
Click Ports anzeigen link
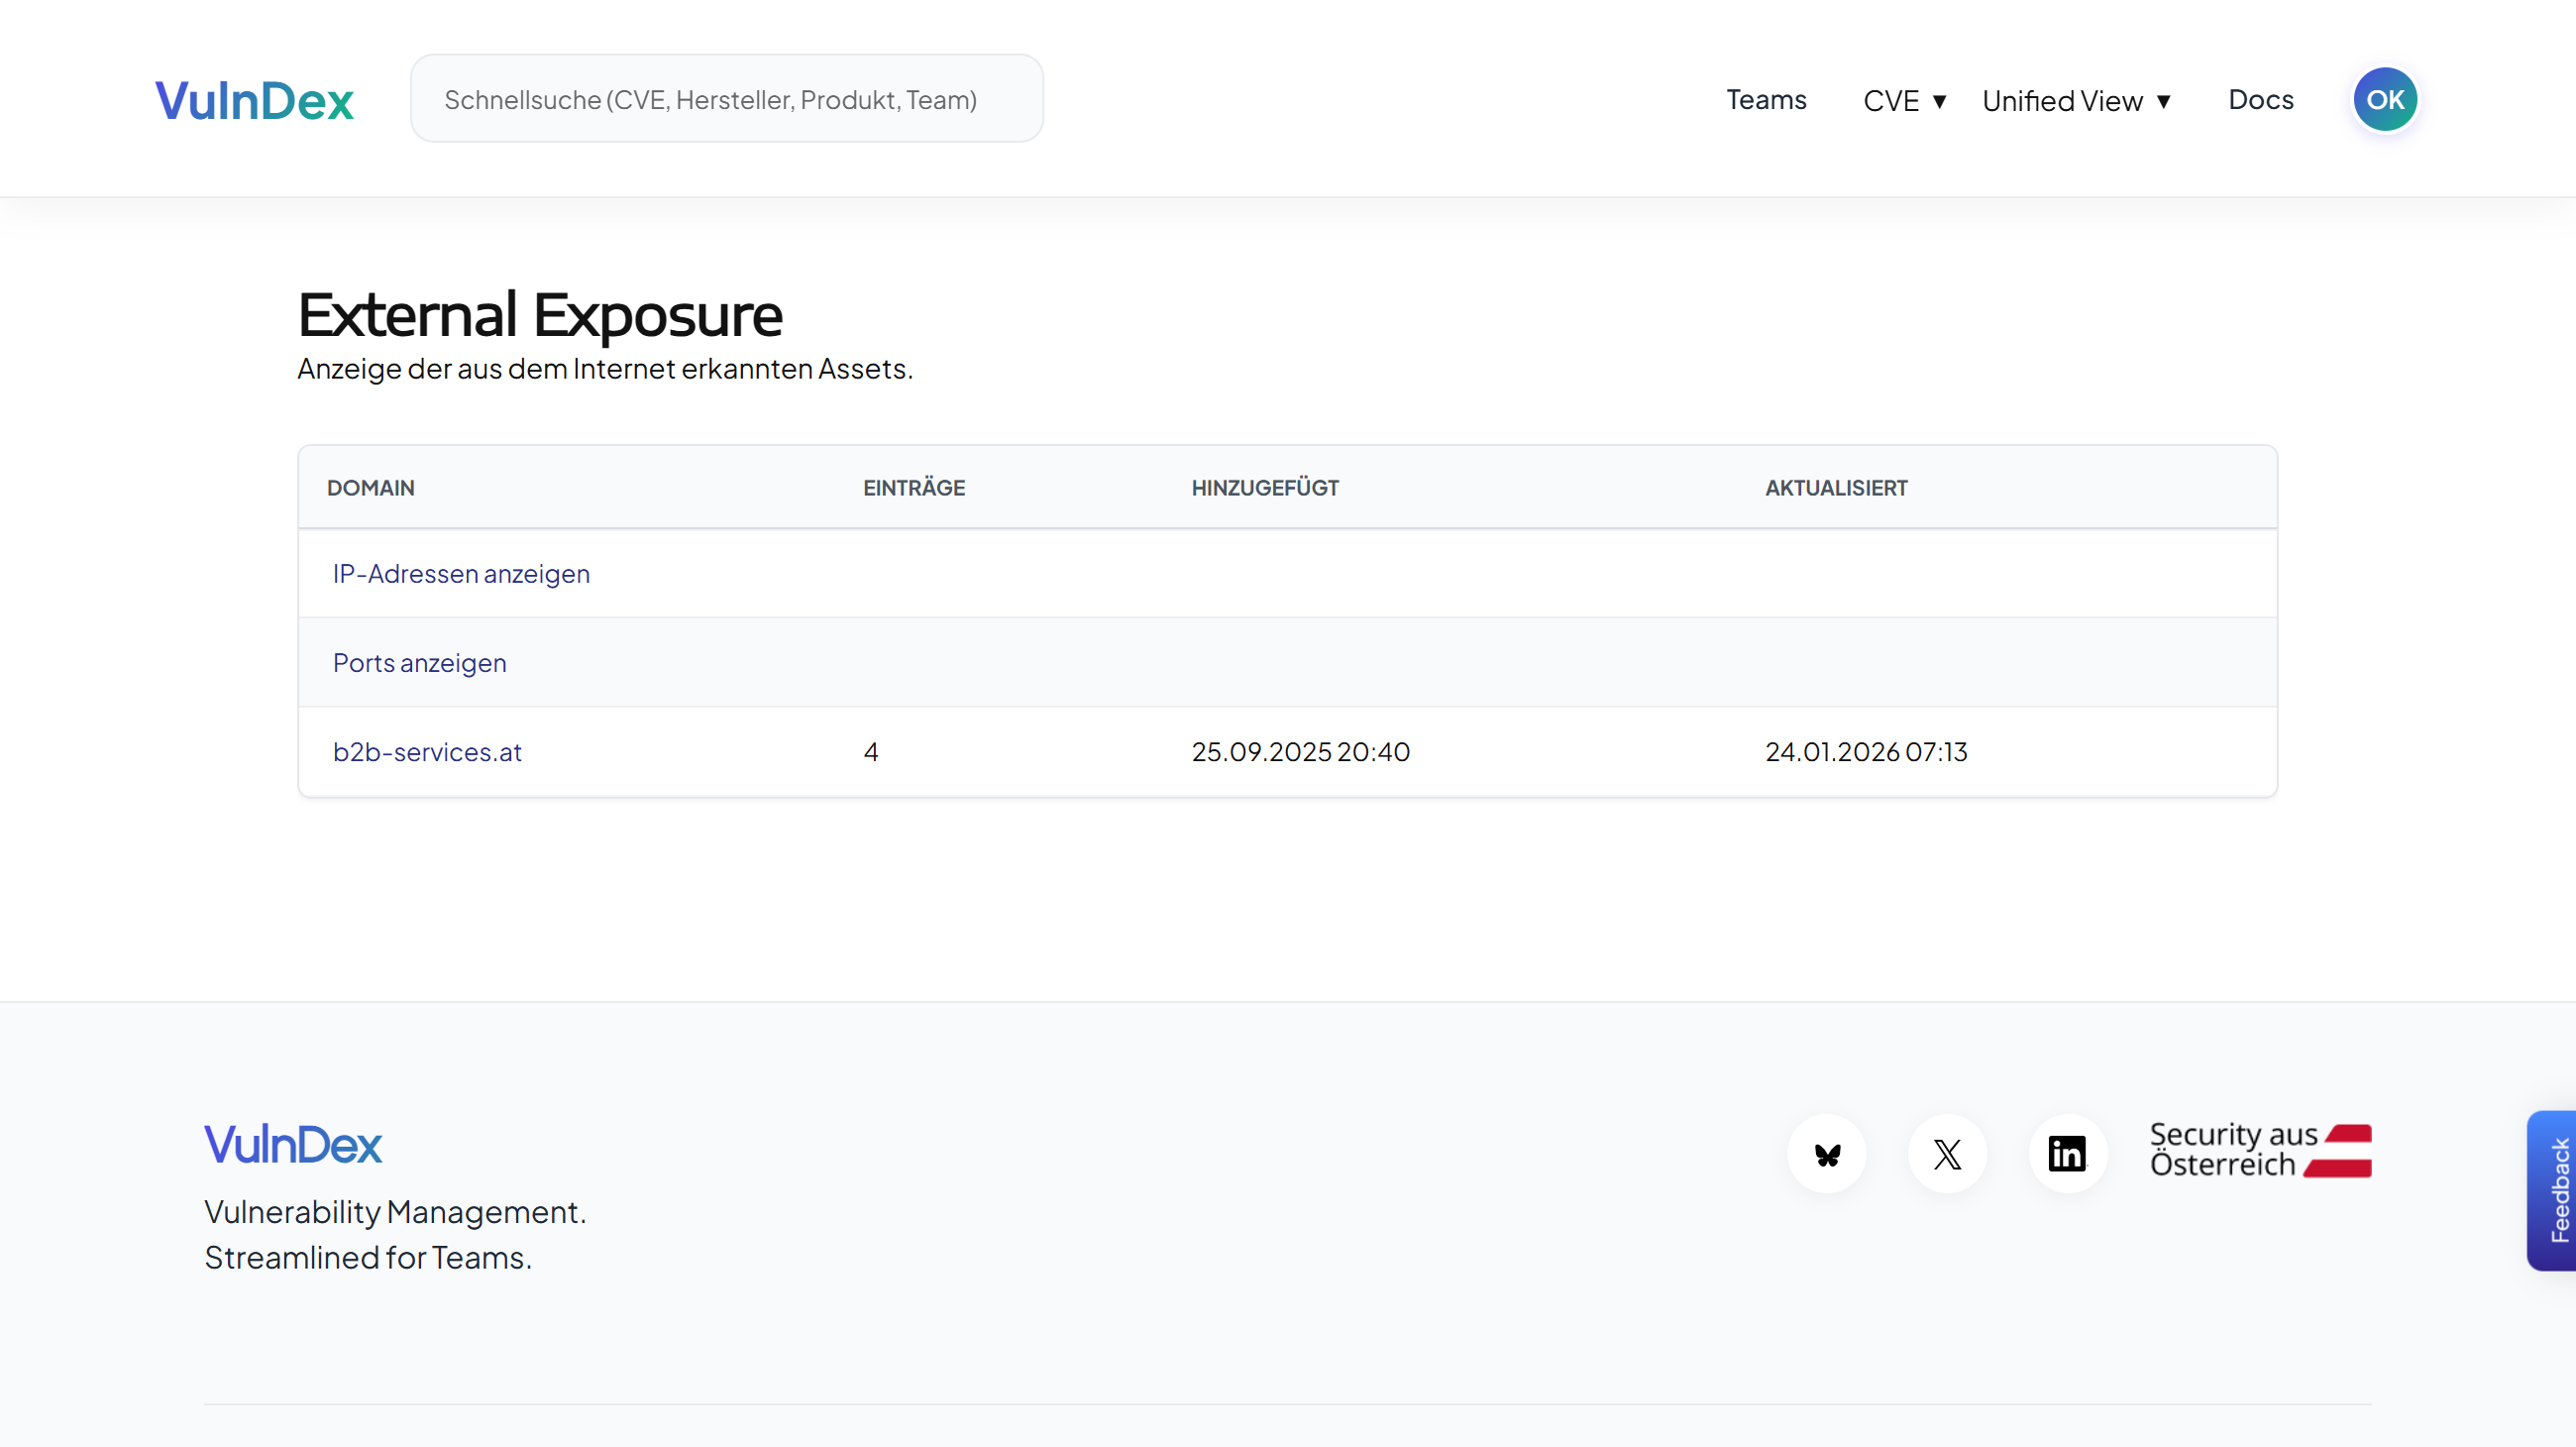419,662
